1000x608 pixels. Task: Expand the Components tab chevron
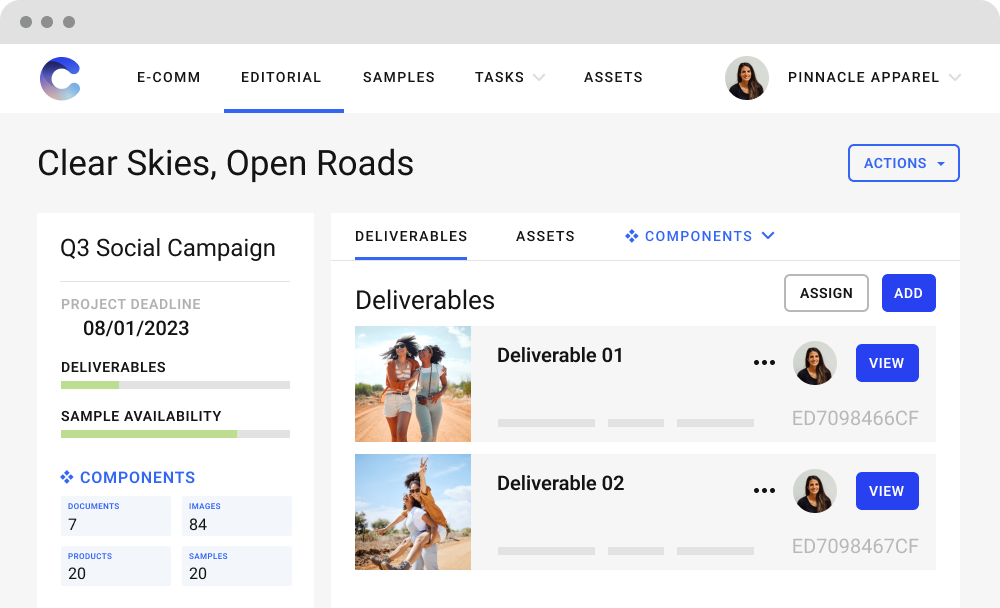pyautogui.click(x=768, y=237)
